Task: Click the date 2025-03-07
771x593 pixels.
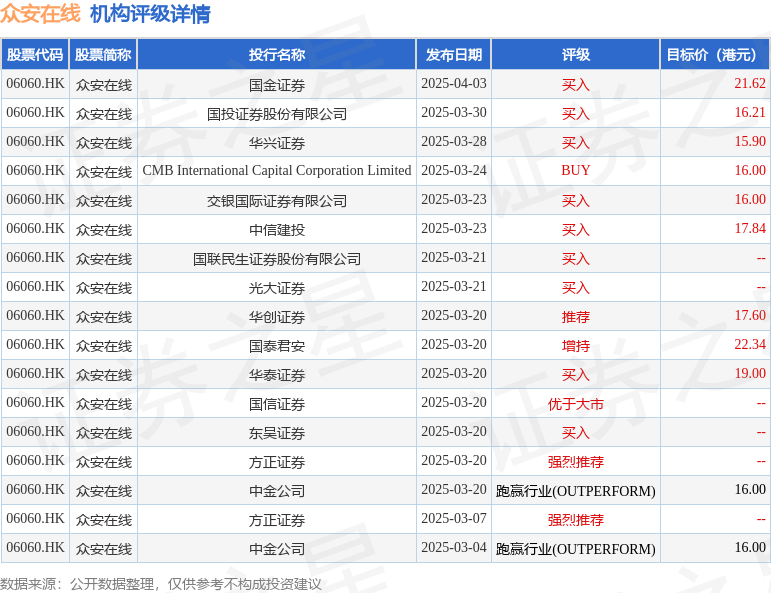Action: [454, 518]
